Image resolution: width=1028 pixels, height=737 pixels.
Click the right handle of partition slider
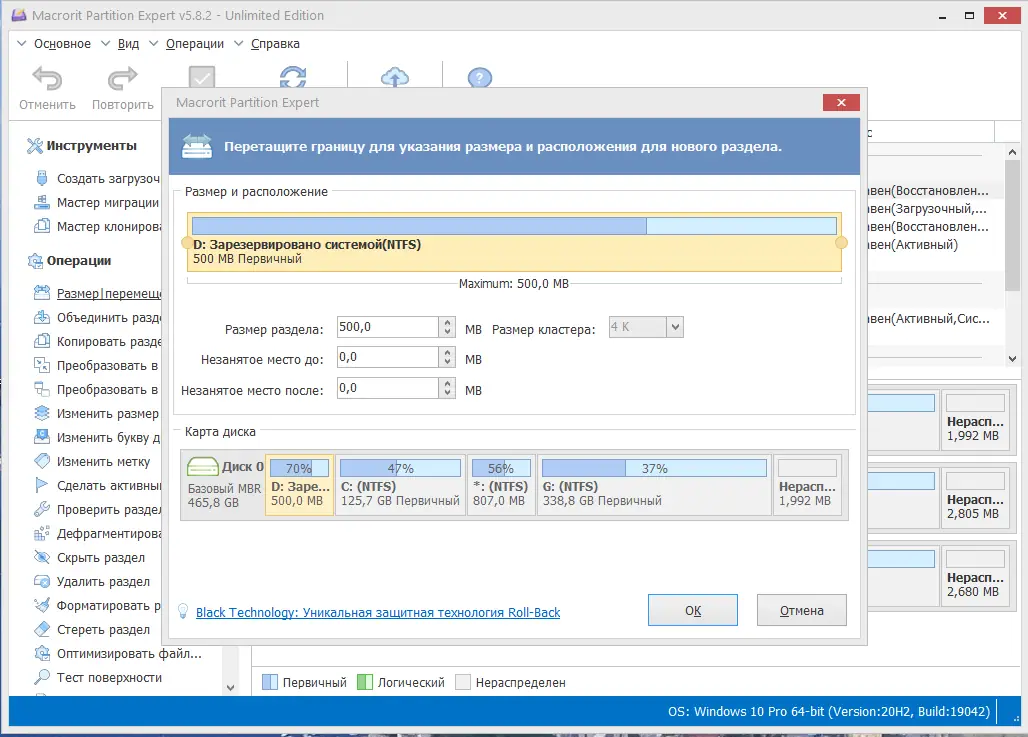(841, 243)
